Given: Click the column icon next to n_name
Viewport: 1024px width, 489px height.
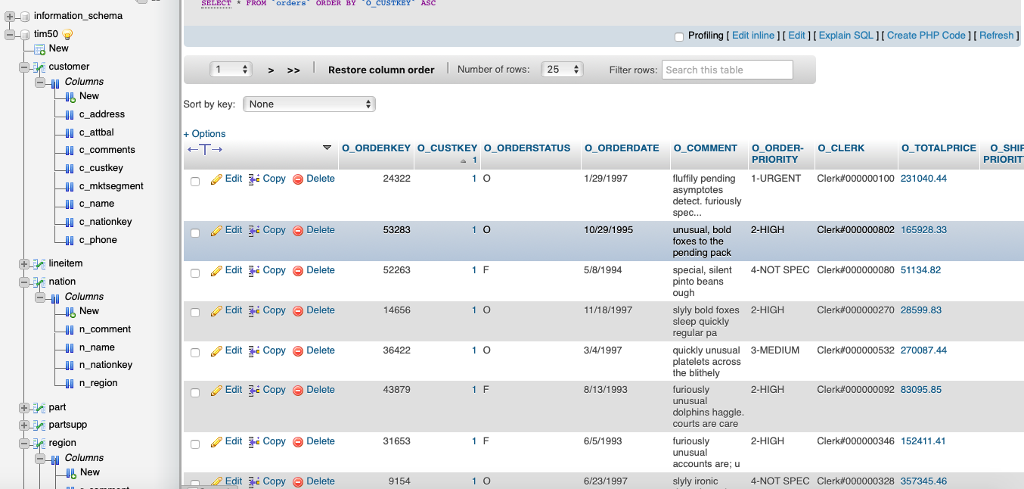Looking at the screenshot, I should tap(70, 348).
